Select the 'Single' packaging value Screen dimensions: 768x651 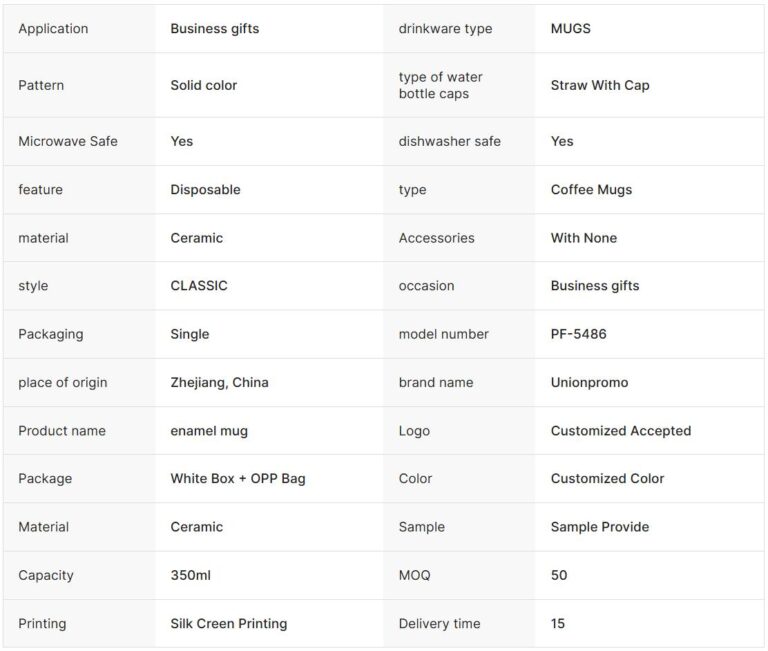point(189,334)
